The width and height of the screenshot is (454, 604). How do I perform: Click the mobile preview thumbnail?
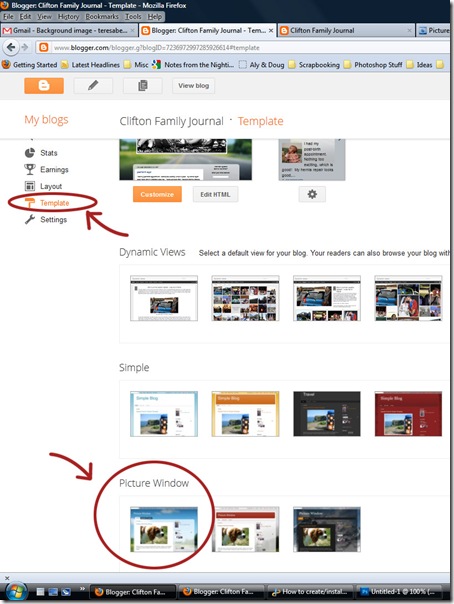tap(312, 159)
